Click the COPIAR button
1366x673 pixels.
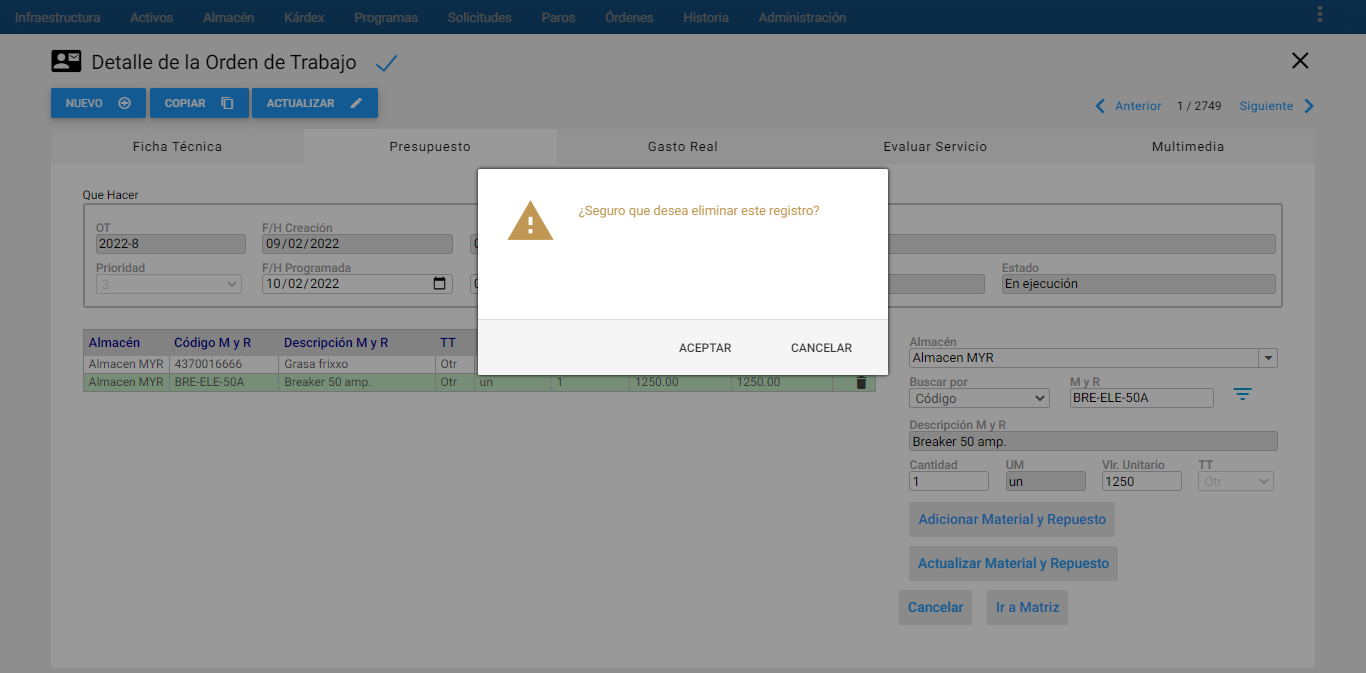(x=199, y=103)
